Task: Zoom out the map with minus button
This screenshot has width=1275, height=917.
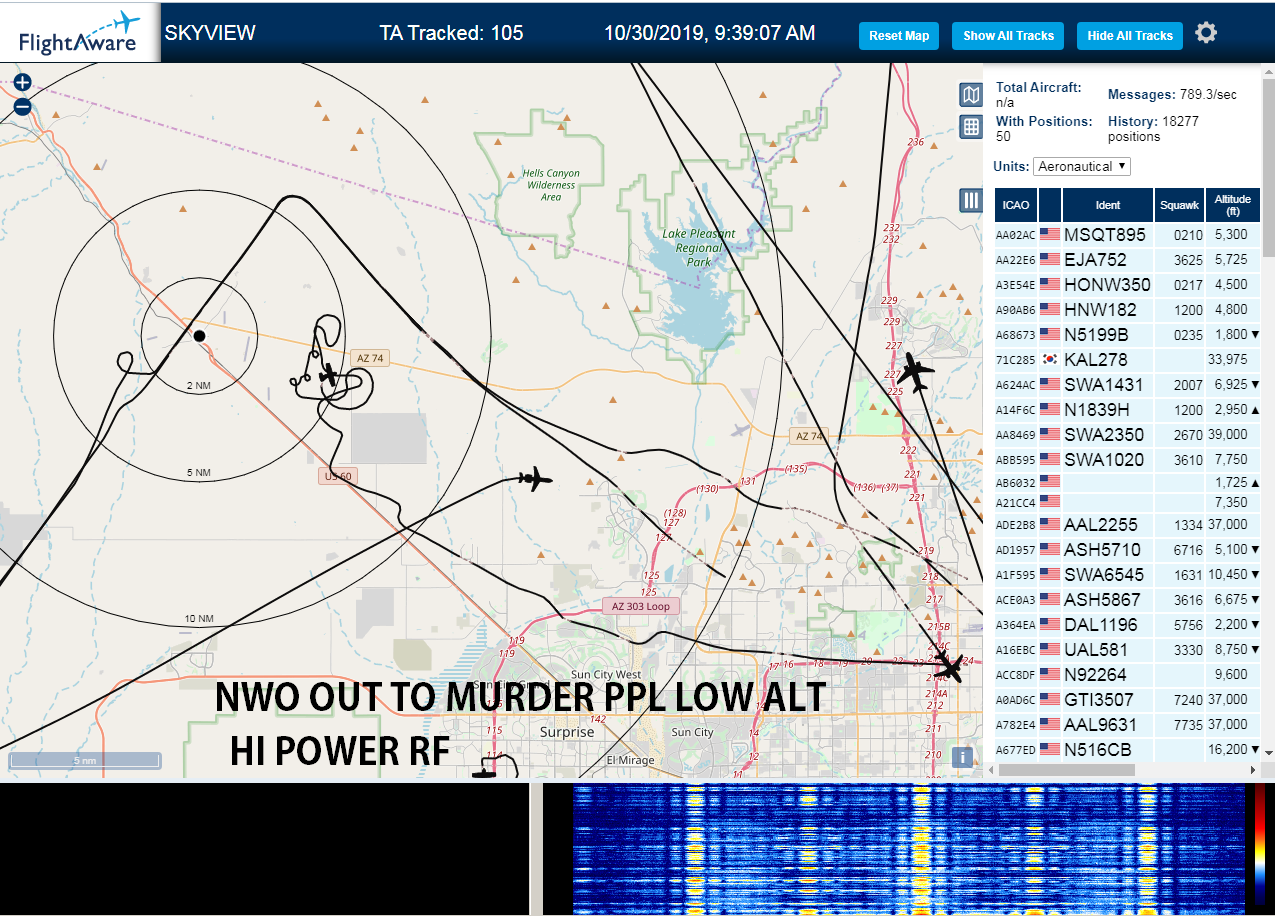Action: 22,107
